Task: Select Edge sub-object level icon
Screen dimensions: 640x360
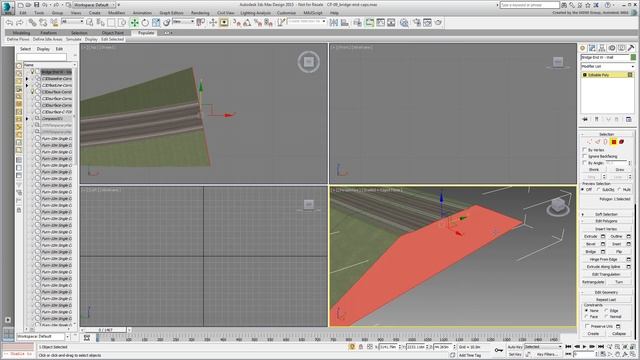Action: tap(598, 142)
